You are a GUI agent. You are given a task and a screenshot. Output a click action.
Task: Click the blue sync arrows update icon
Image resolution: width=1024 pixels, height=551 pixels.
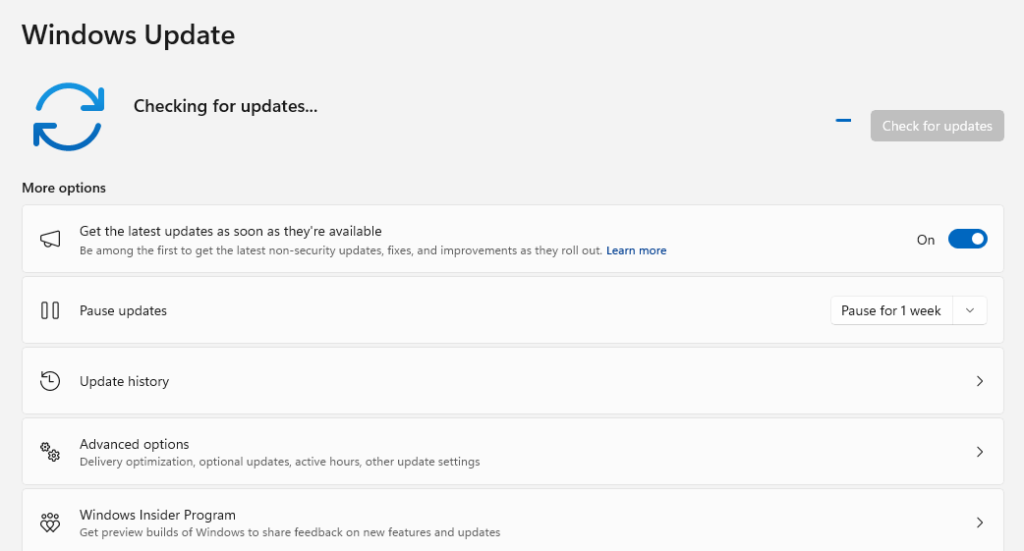(x=68, y=117)
